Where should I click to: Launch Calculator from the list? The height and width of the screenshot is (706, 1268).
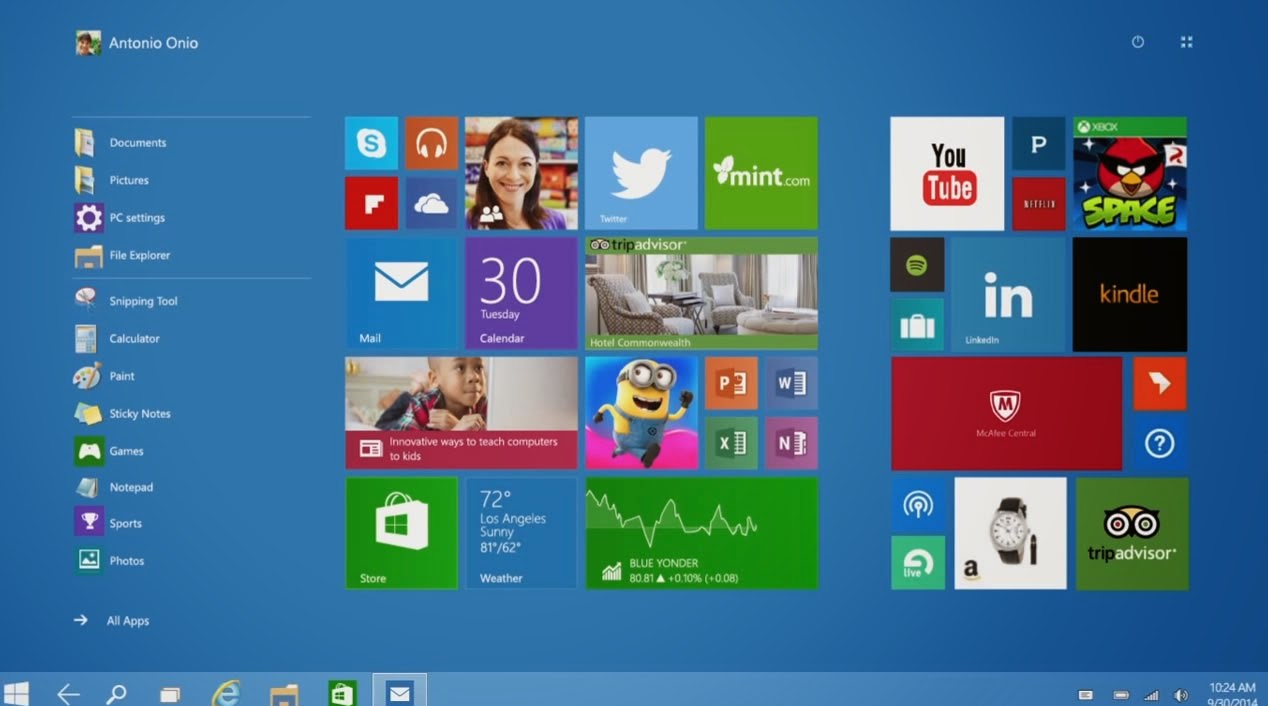click(x=118, y=339)
